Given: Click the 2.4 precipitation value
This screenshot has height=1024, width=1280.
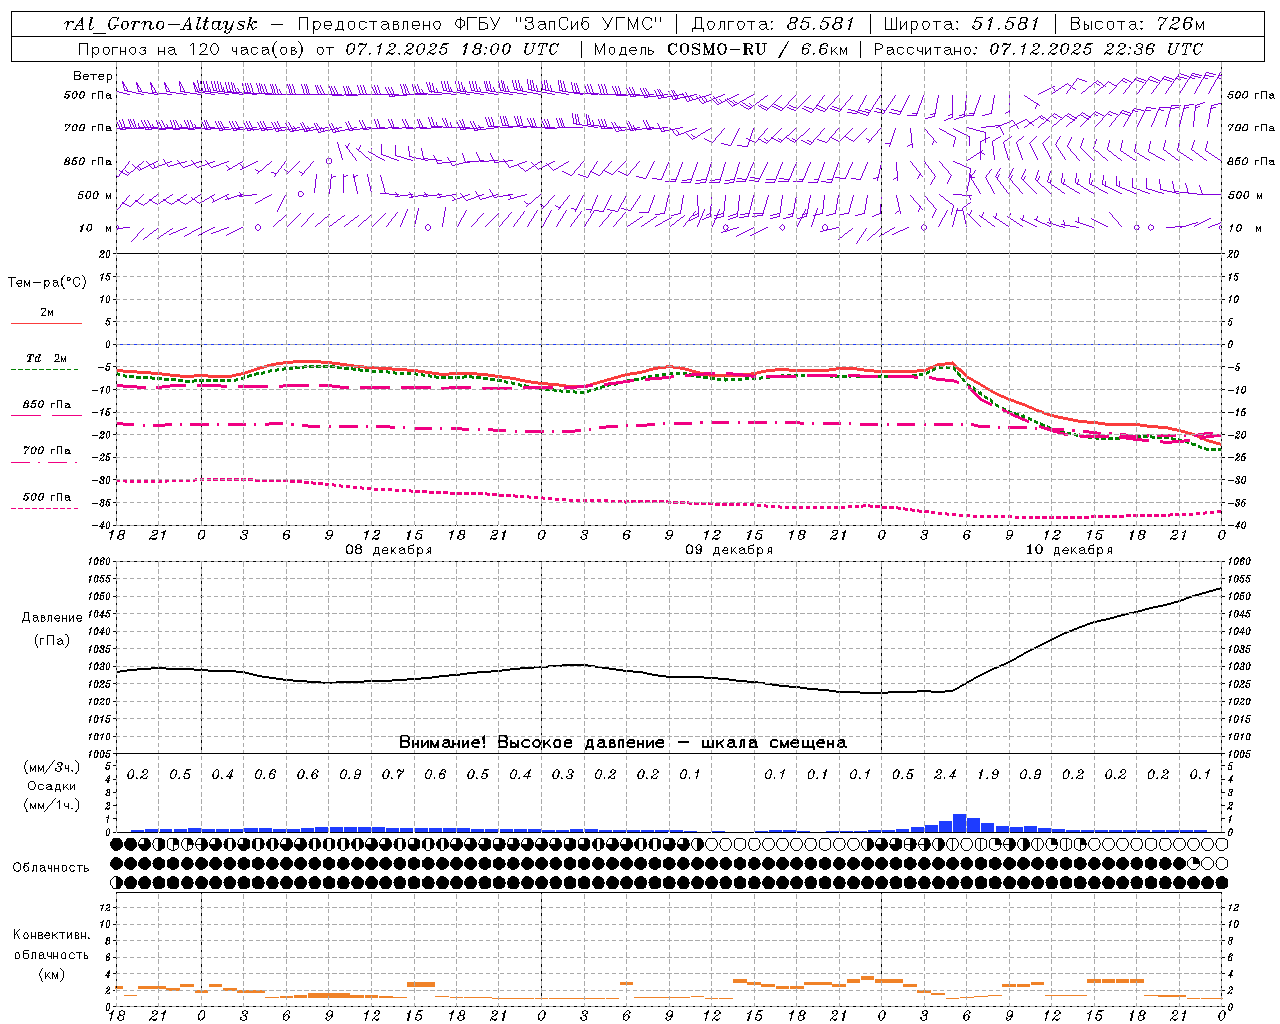Looking at the screenshot, I should coord(945,774).
